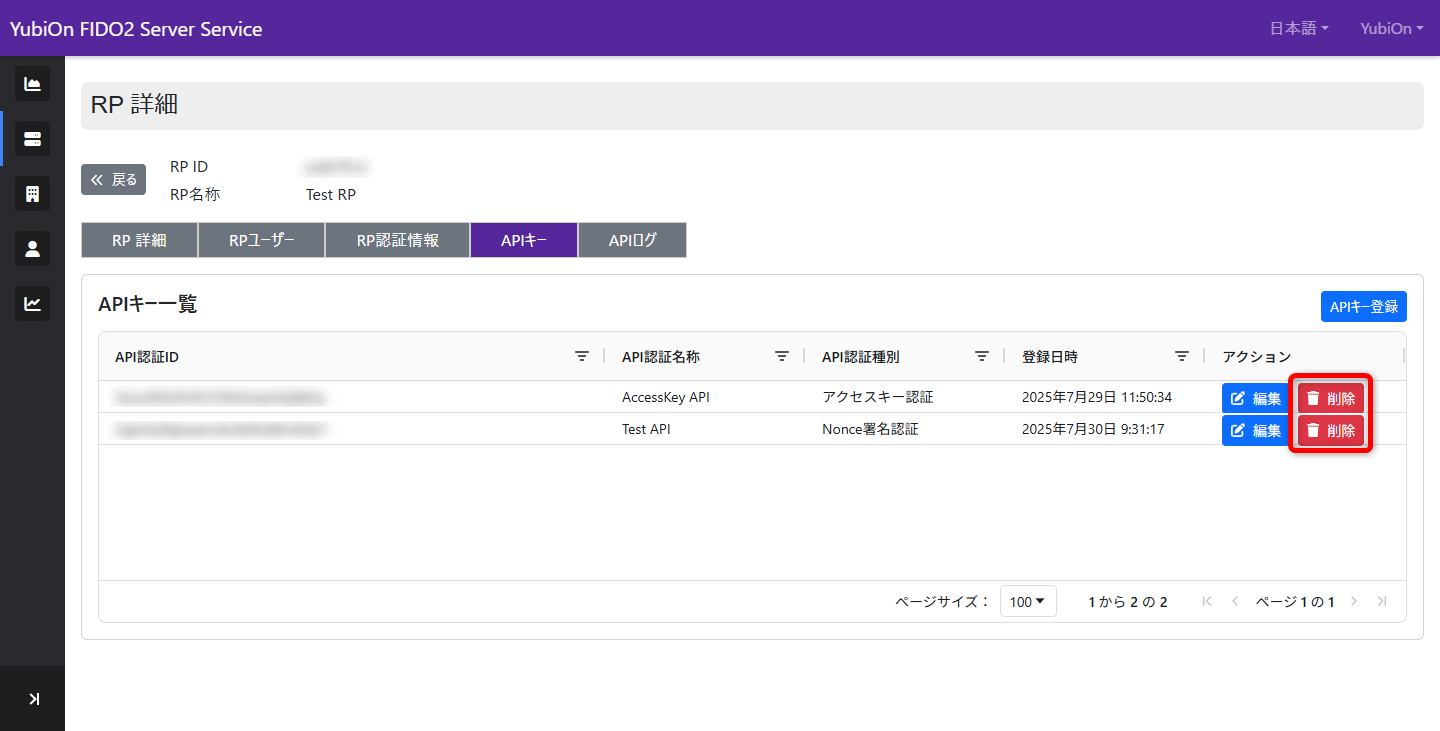The height and width of the screenshot is (731, 1440).
Task: Sort by the API認証ID column header
Action: pos(147,357)
